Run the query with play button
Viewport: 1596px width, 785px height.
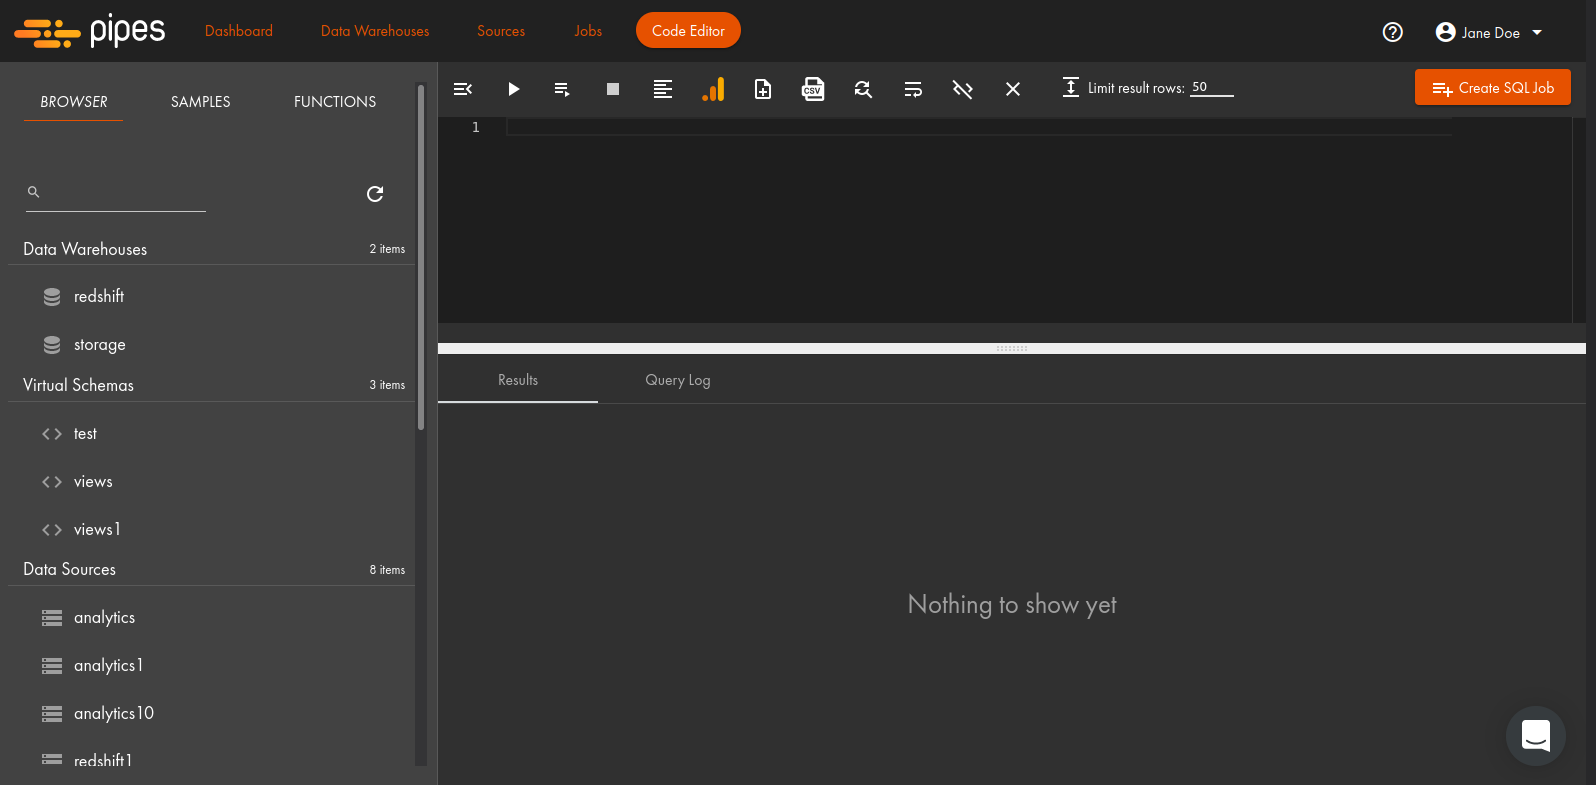pos(513,89)
